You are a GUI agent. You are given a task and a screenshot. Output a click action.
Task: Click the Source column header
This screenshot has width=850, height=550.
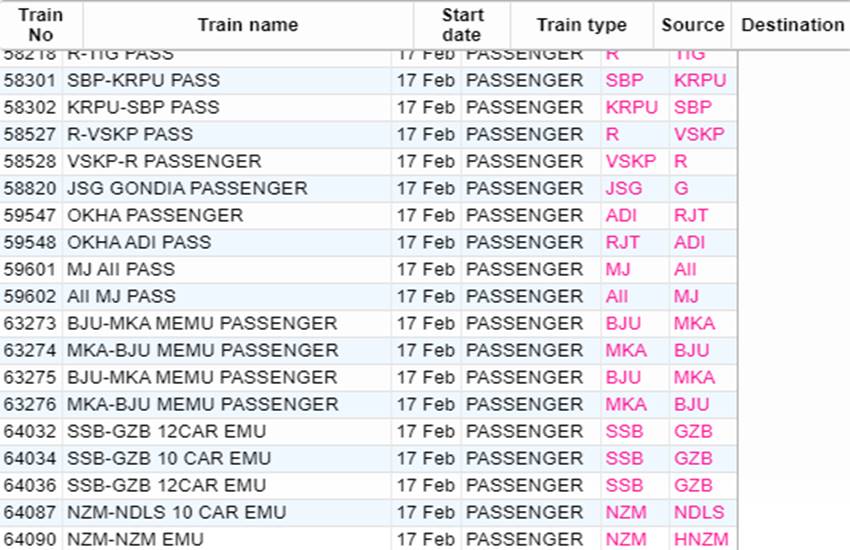click(x=692, y=25)
